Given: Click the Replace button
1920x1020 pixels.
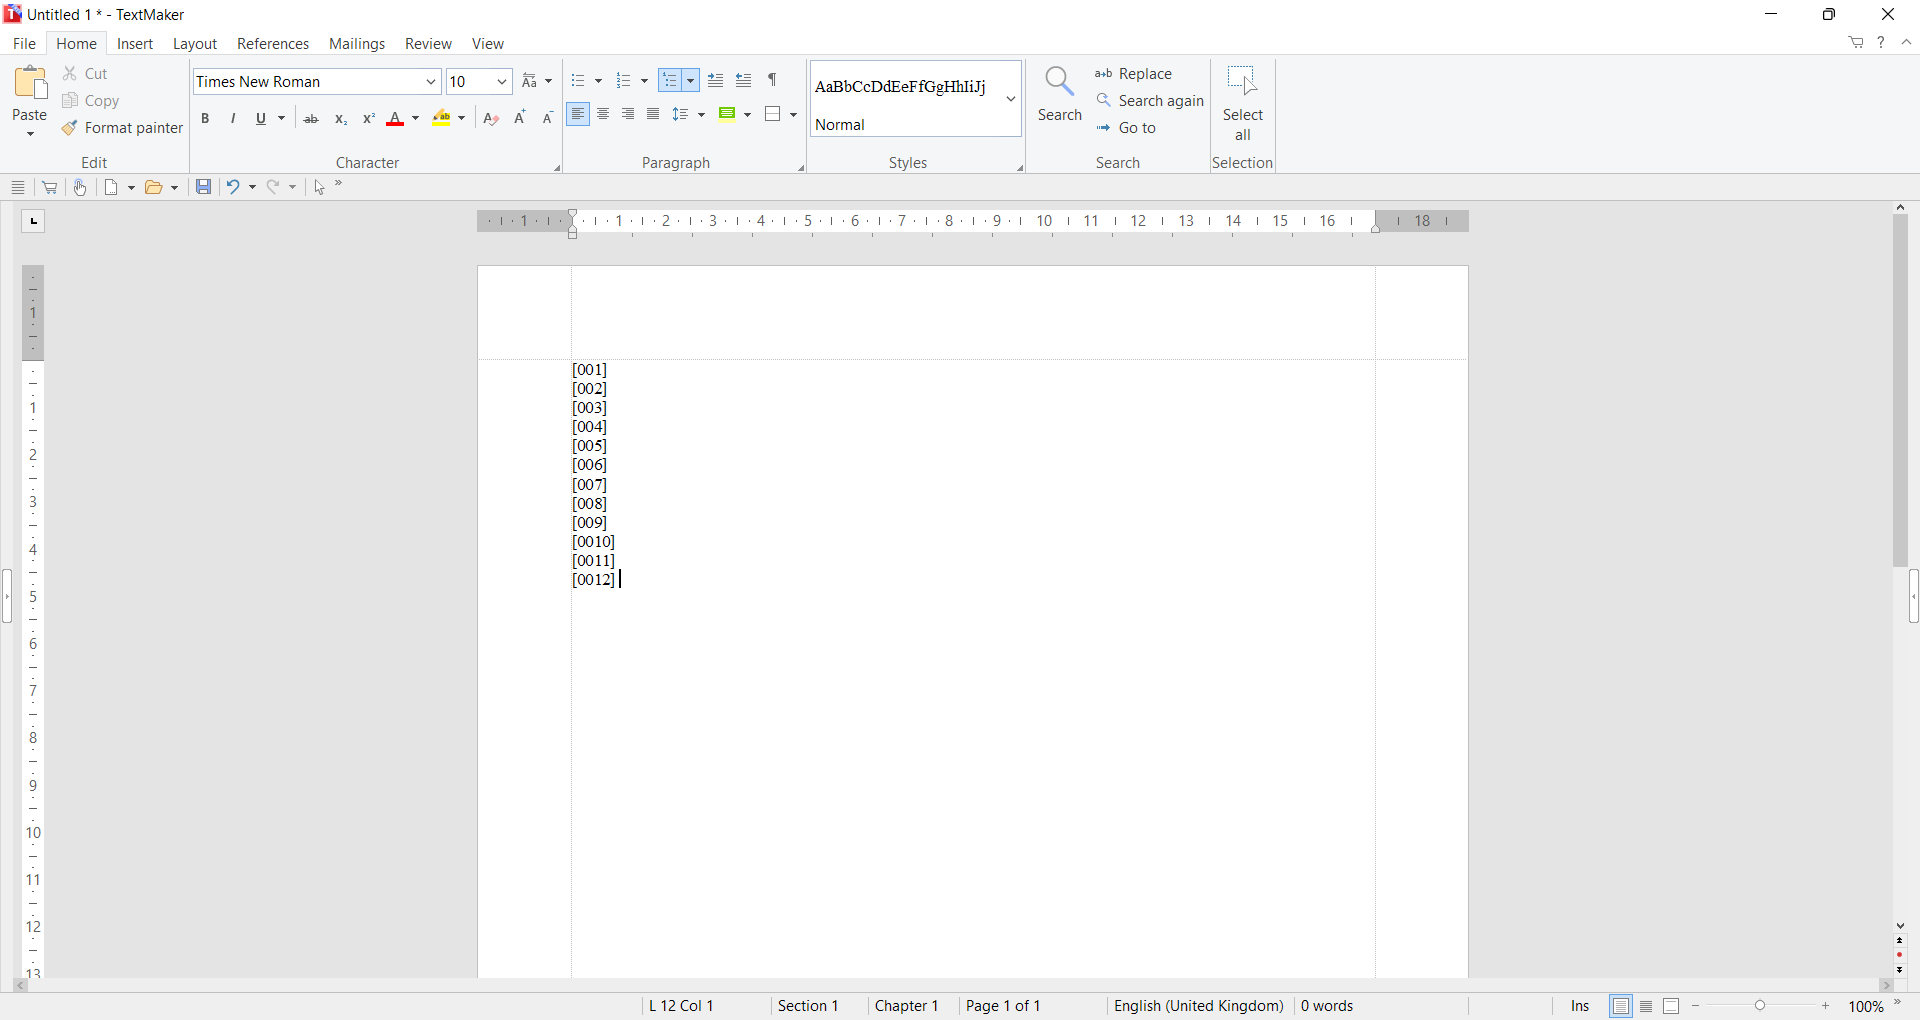Looking at the screenshot, I should pos(1134,74).
